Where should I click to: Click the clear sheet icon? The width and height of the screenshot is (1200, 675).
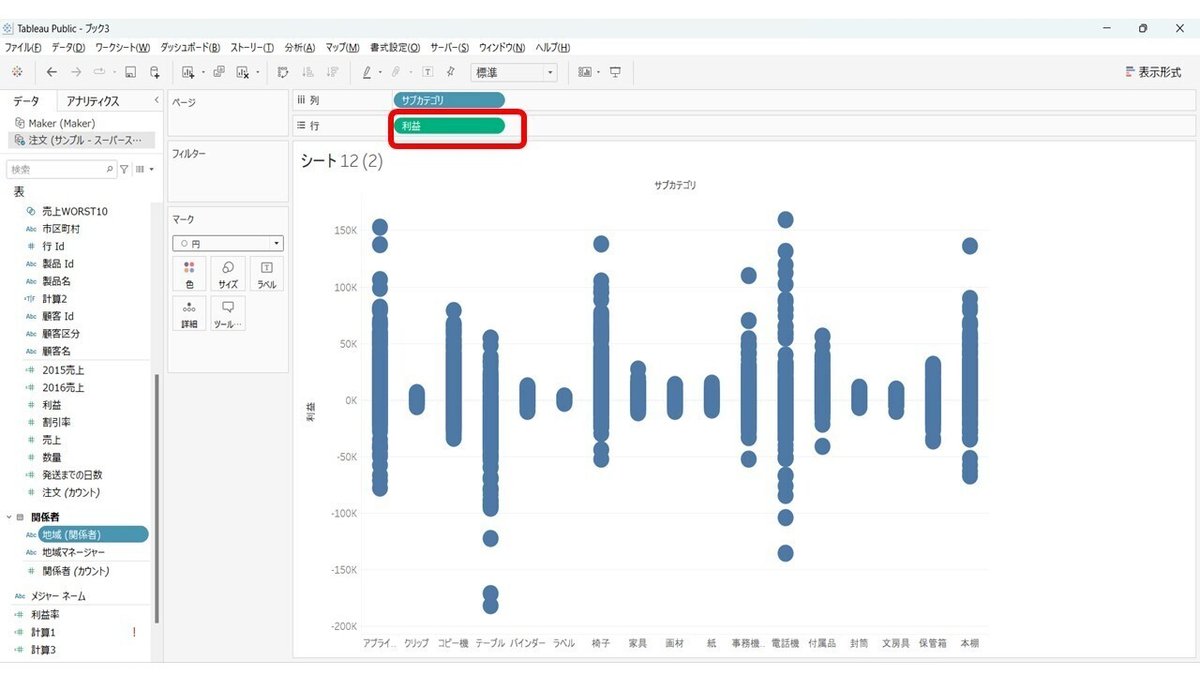click(243, 72)
